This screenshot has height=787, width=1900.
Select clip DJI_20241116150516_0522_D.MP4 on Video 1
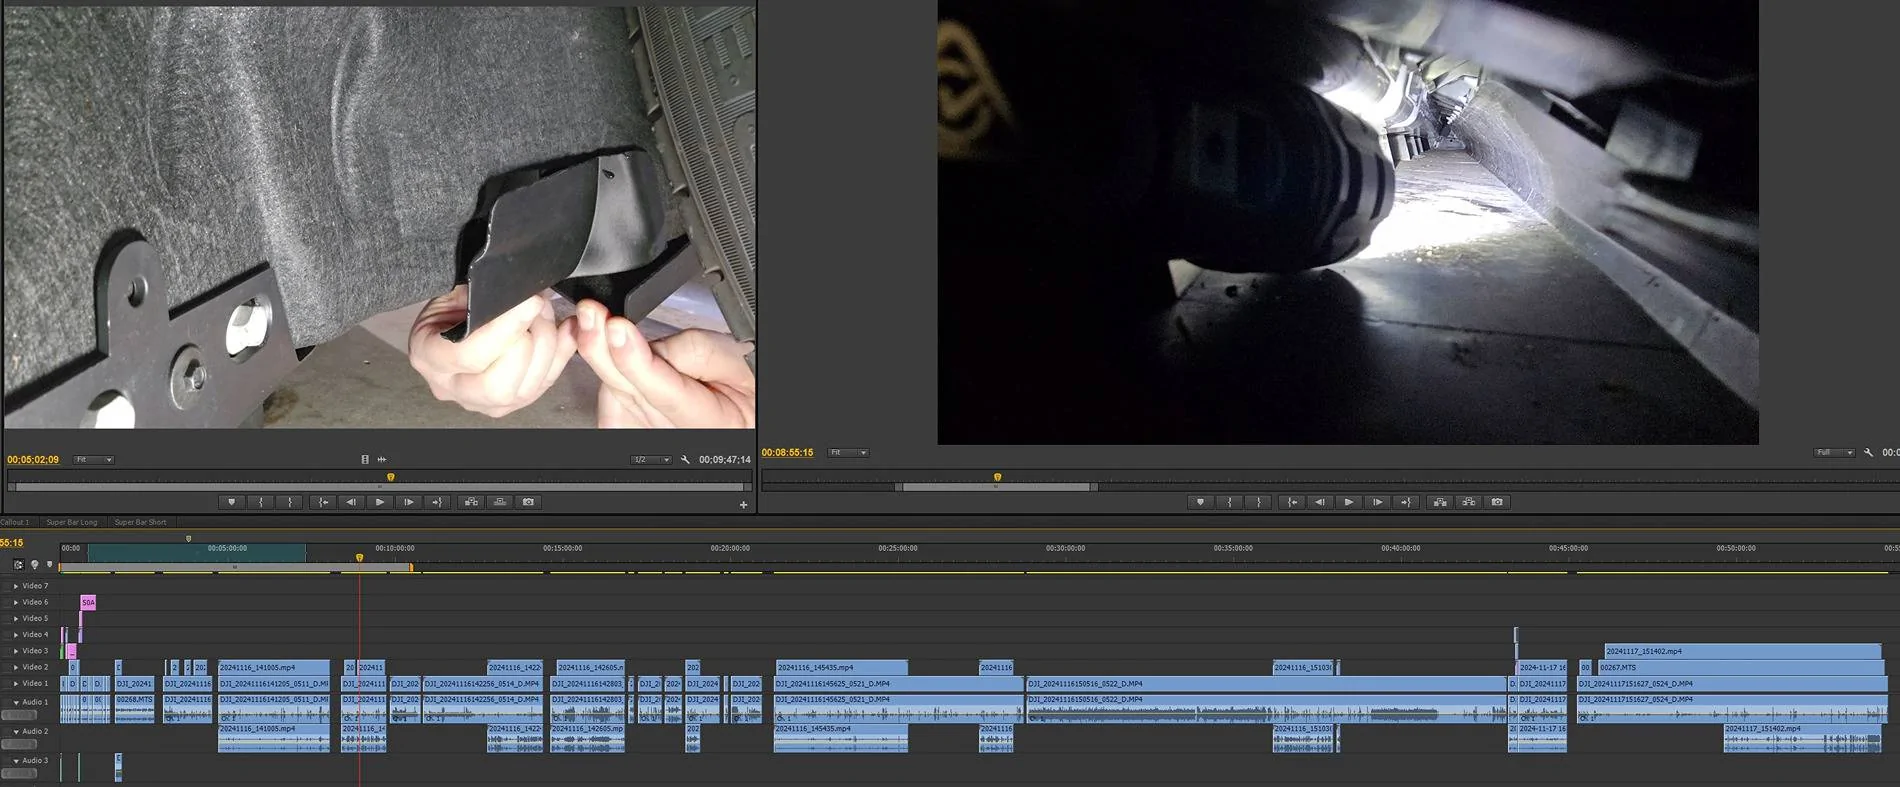click(1266, 684)
